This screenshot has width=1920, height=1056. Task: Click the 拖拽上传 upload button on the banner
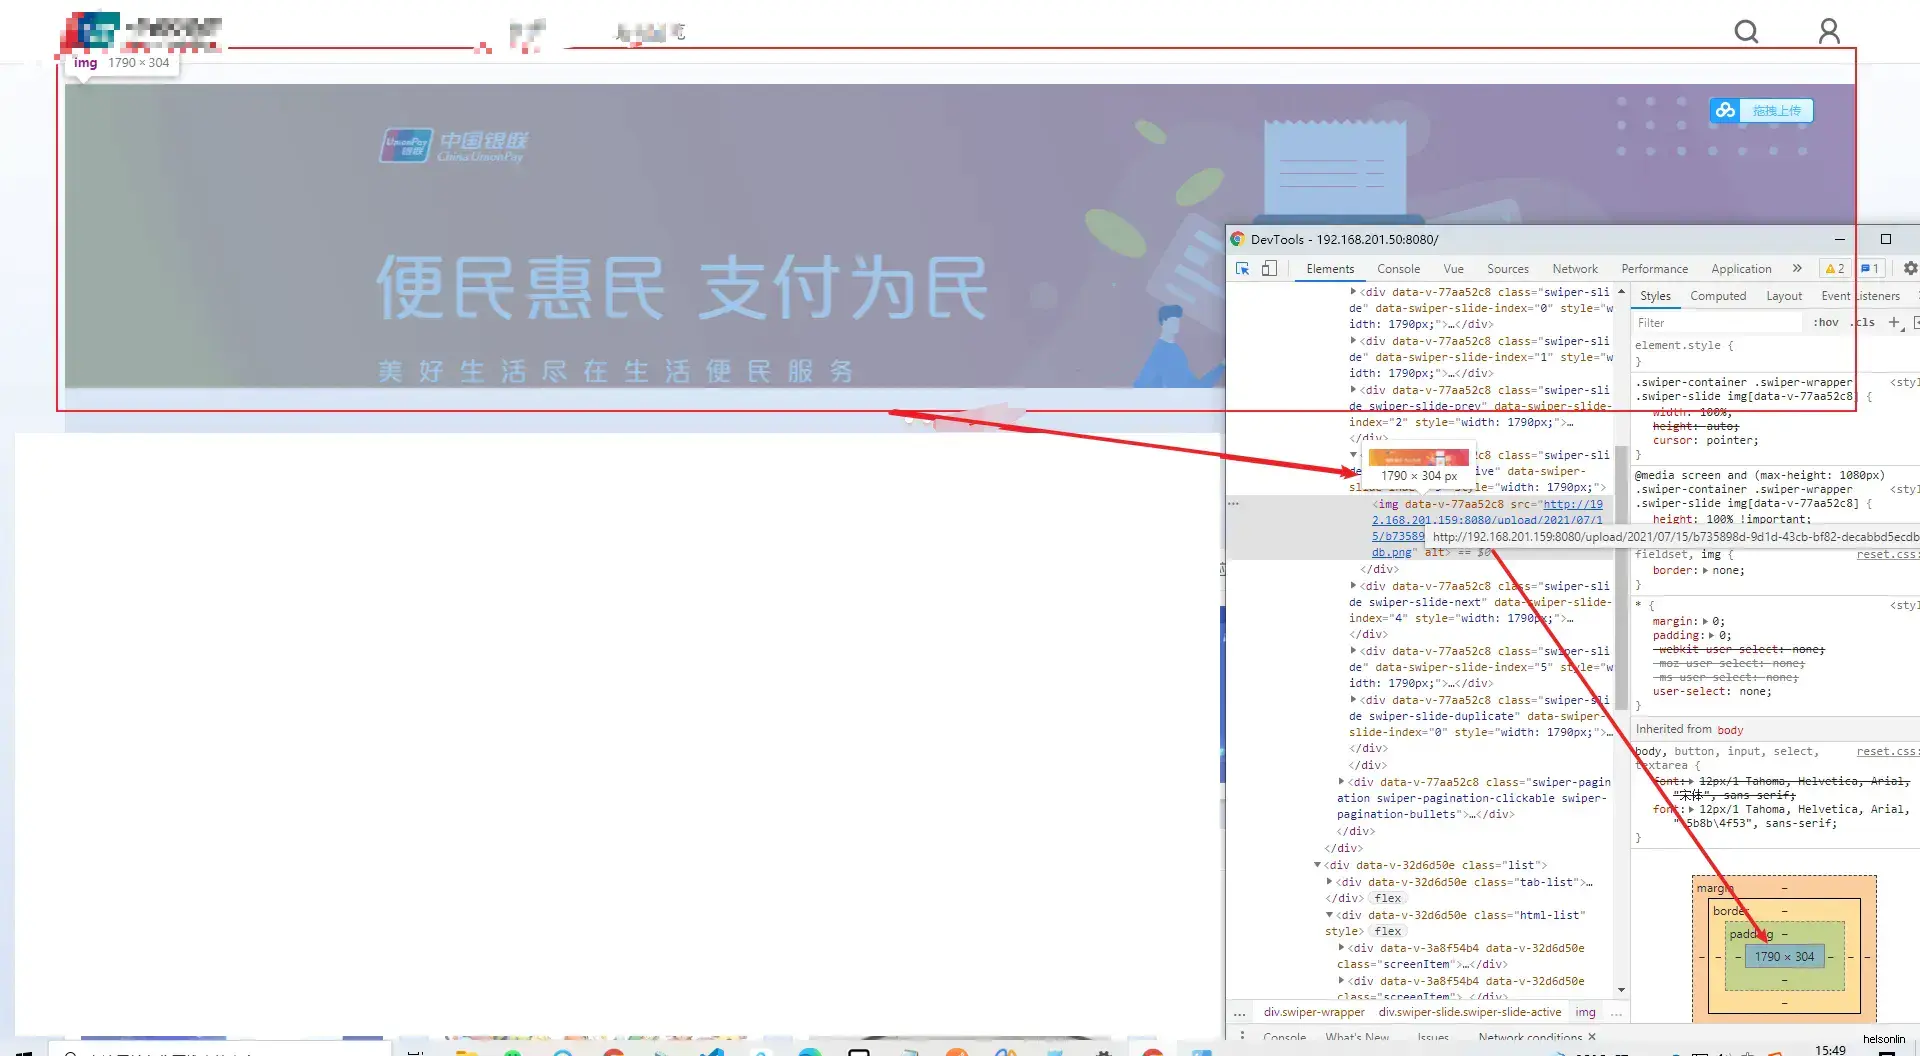(1775, 110)
